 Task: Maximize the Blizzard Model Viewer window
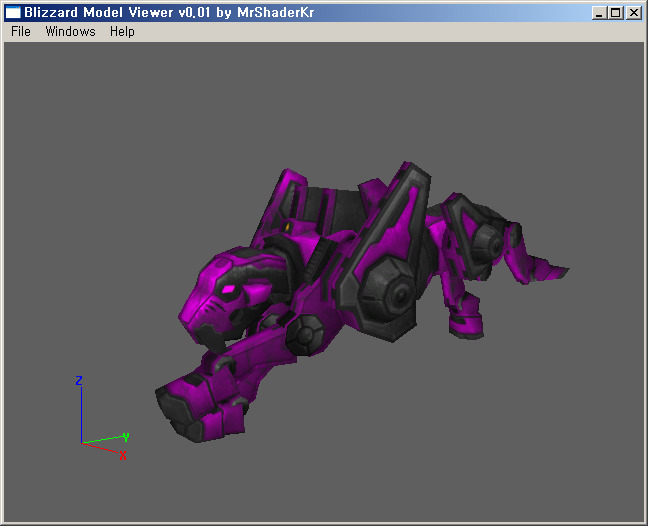(x=615, y=13)
